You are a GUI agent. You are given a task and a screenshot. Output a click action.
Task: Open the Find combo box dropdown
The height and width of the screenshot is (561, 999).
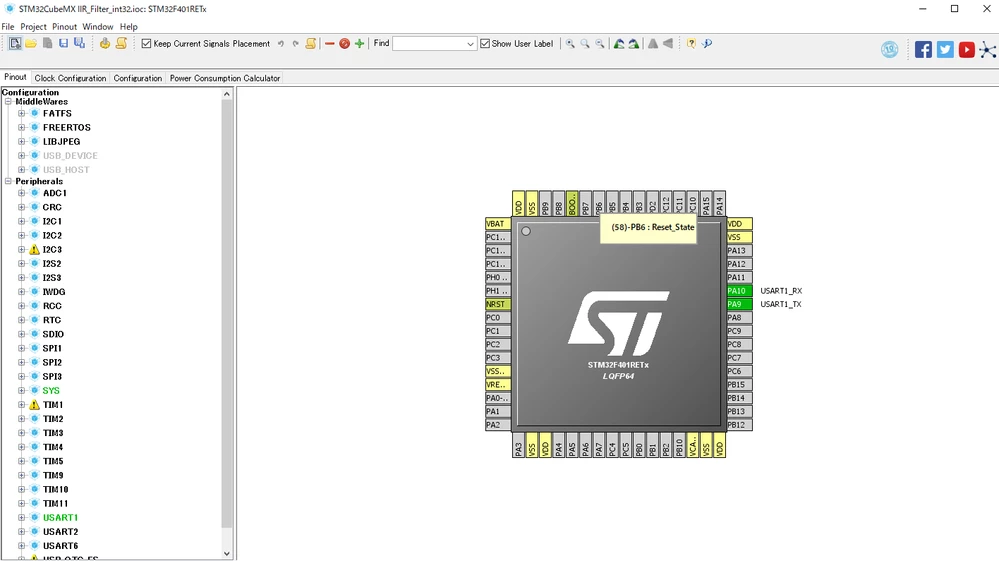tap(470, 44)
